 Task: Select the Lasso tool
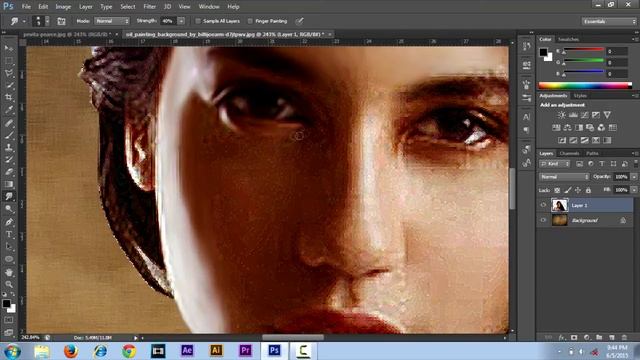(9, 73)
